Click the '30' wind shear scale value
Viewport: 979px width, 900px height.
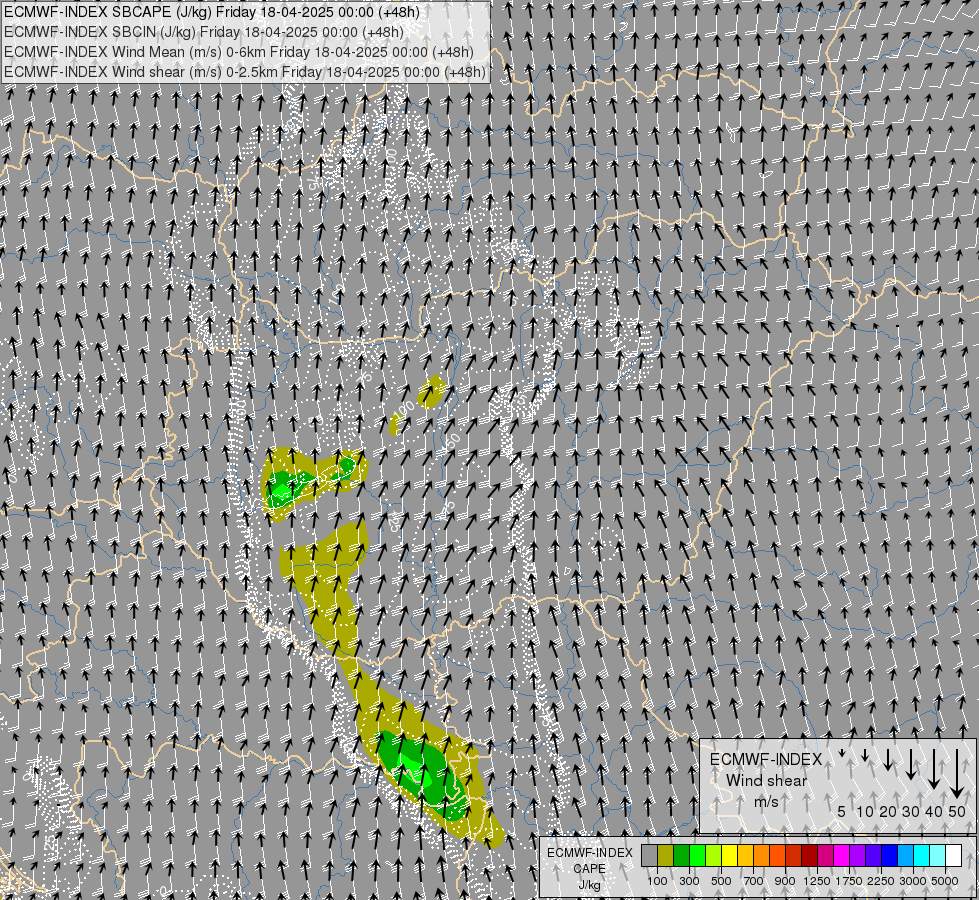(x=911, y=811)
